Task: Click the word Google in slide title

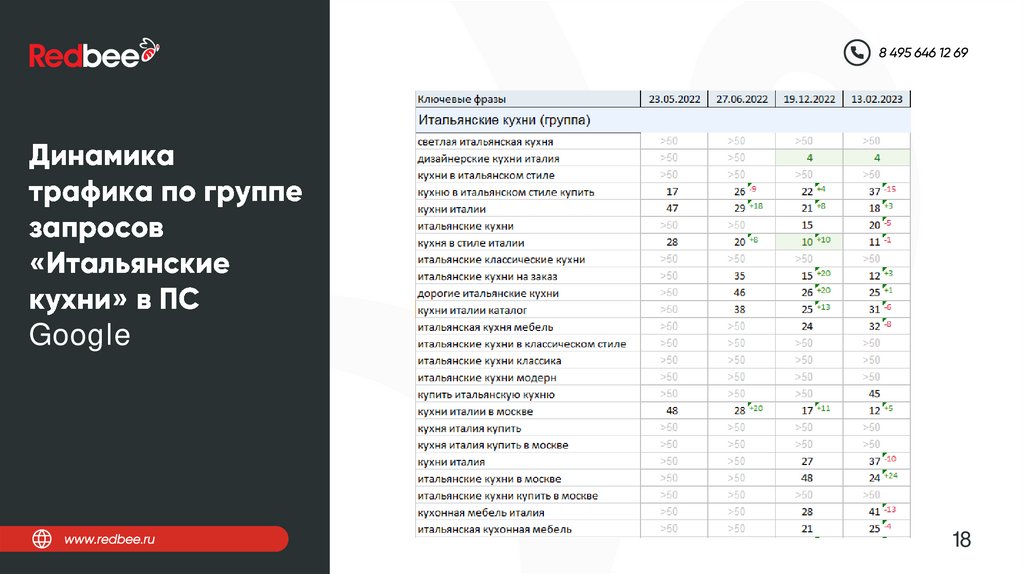Action: [x=80, y=336]
